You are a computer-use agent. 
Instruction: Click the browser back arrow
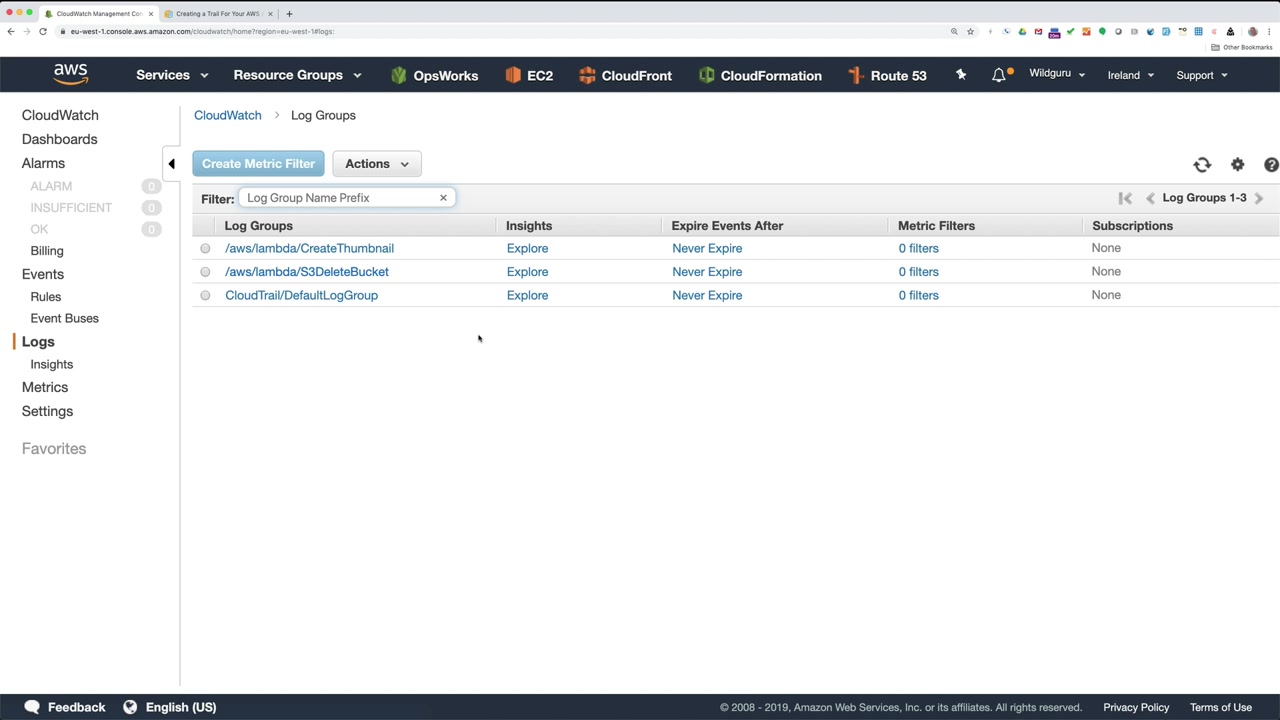pos(11,31)
